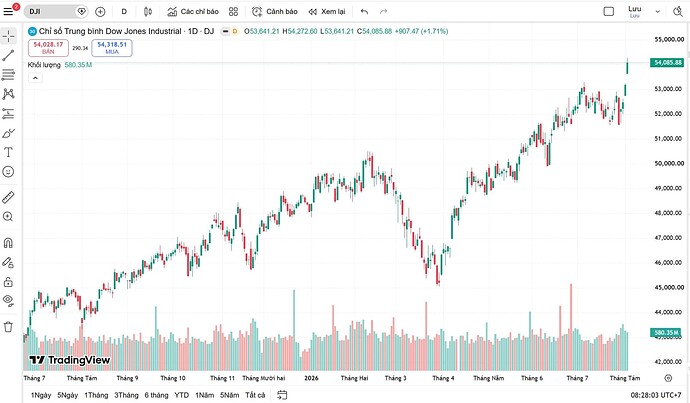
Task: Click the Tháng 4 time axis label
Action: pyautogui.click(x=443, y=378)
